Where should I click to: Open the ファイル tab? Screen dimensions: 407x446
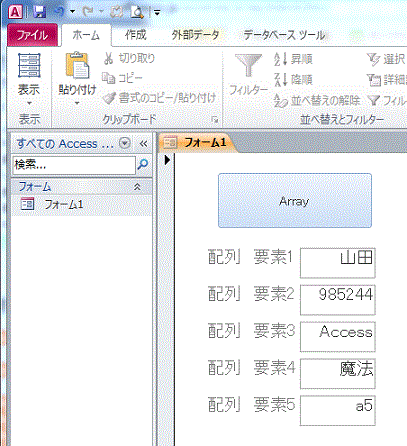click(x=32, y=35)
